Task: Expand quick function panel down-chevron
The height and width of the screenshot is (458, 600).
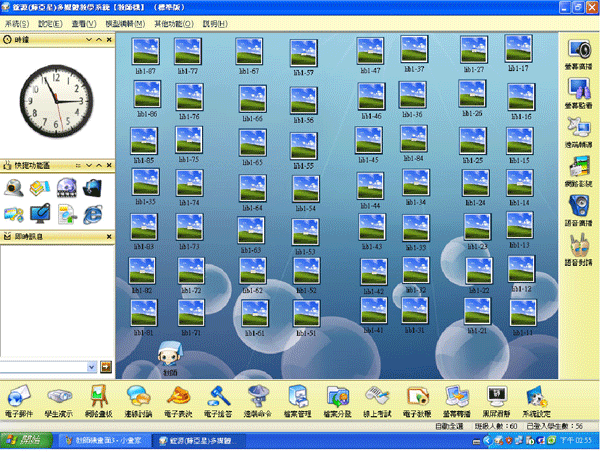Action: (x=89, y=165)
